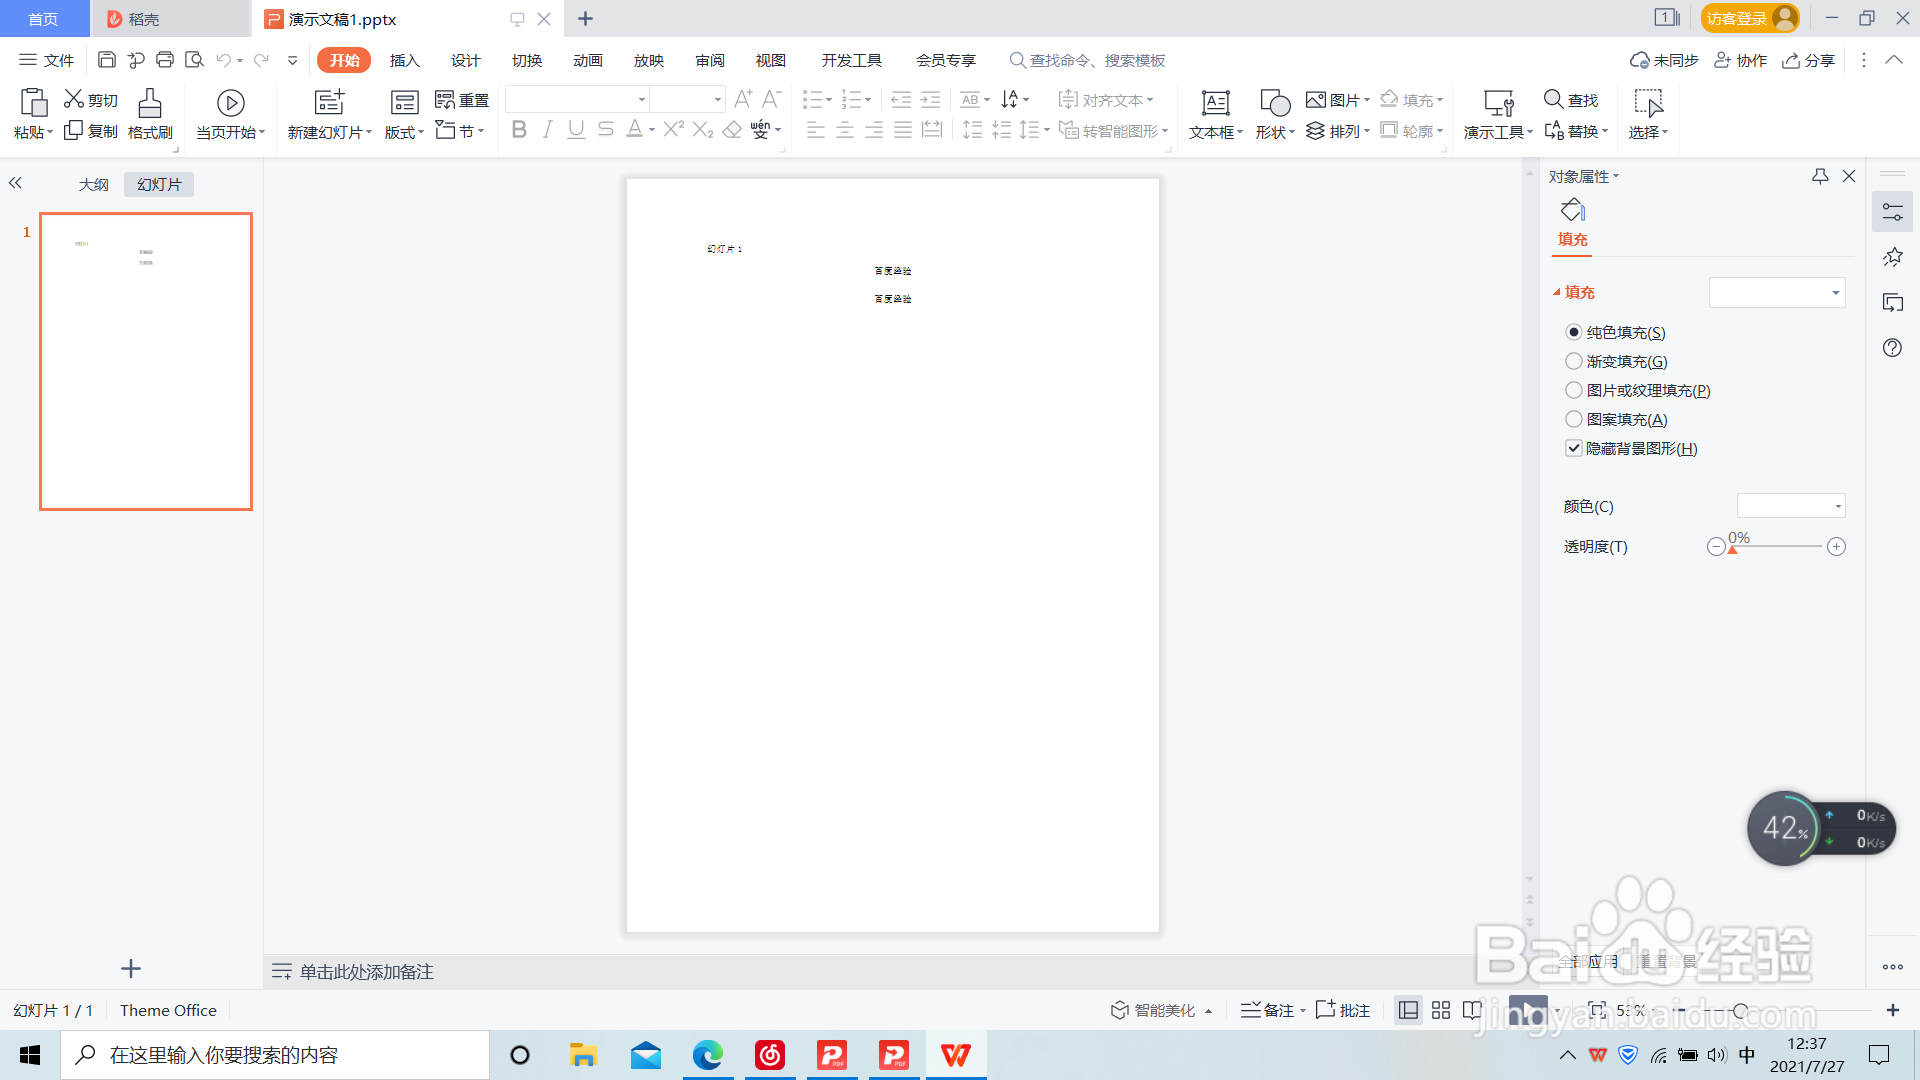Image resolution: width=1920 pixels, height=1080 pixels.
Task: Click the Guest Login (访客登录) button
Action: pos(1750,18)
